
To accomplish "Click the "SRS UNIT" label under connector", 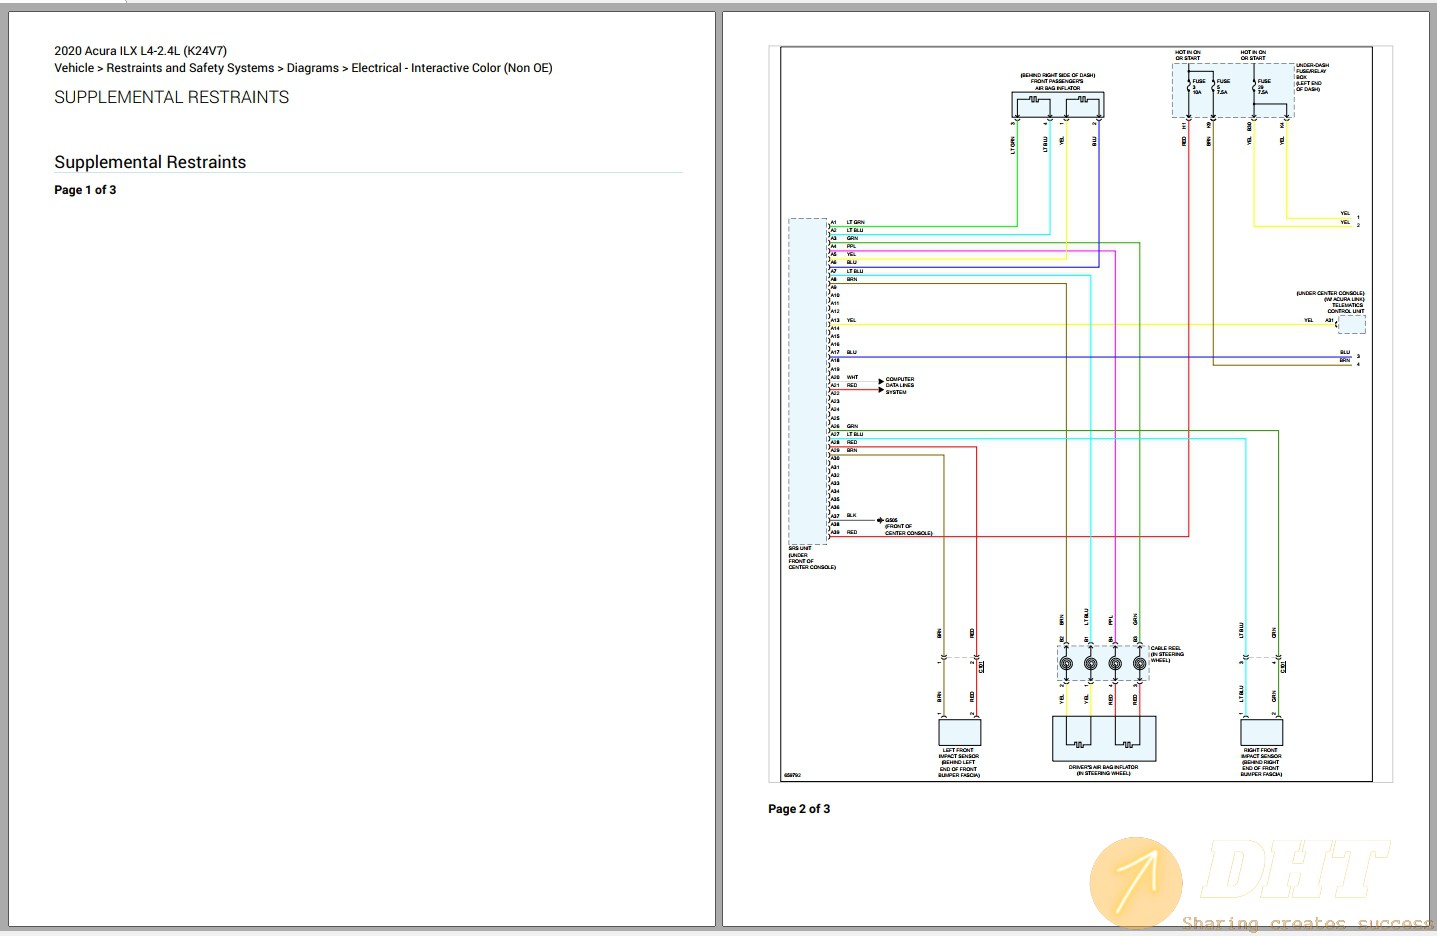I will click(x=811, y=558).
